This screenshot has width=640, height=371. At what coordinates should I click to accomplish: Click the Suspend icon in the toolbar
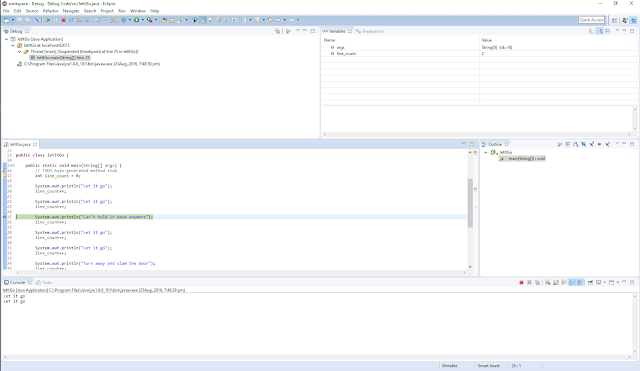pyautogui.click(x=55, y=20)
